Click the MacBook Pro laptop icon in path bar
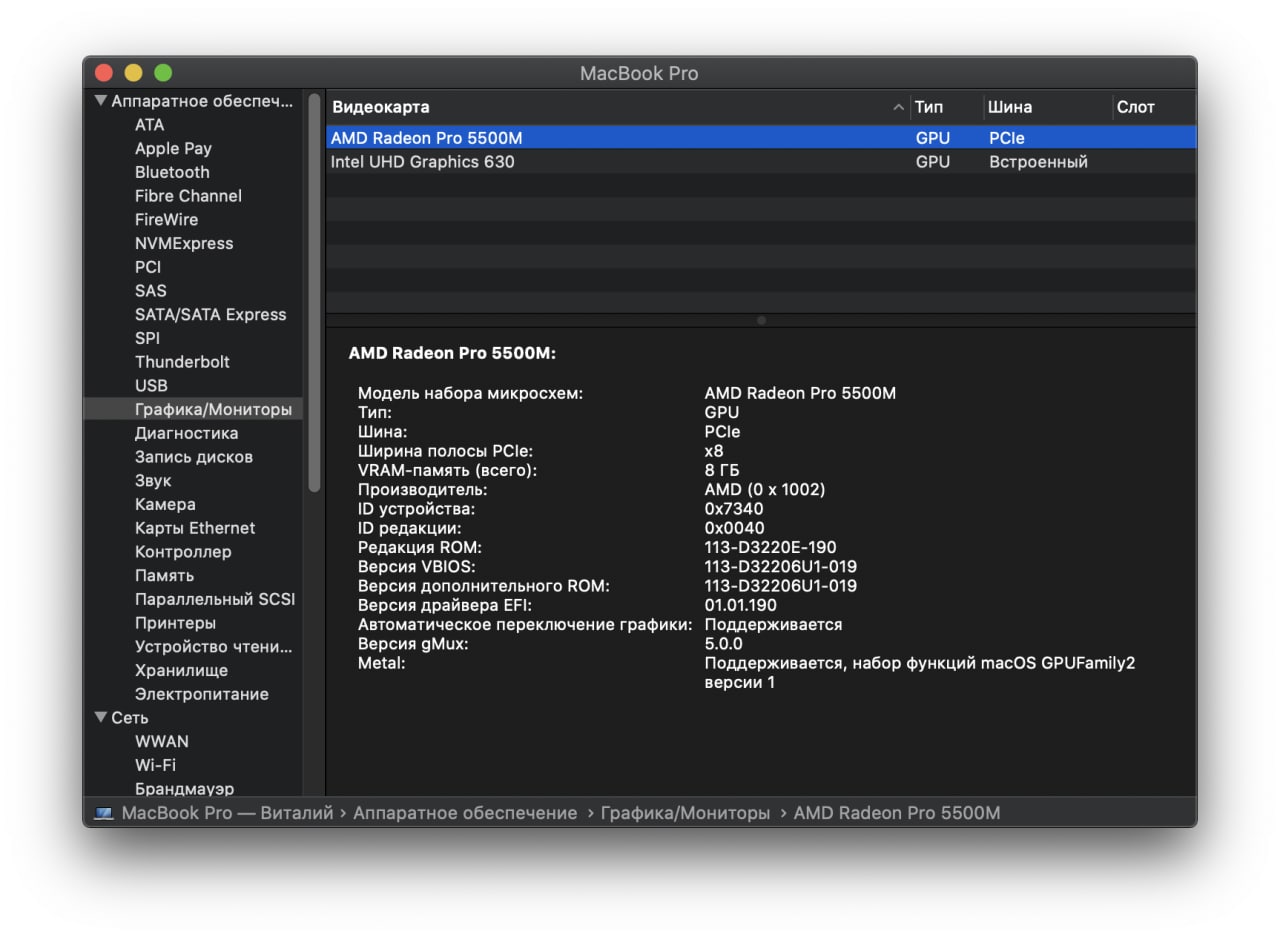1280x937 pixels. click(x=104, y=813)
